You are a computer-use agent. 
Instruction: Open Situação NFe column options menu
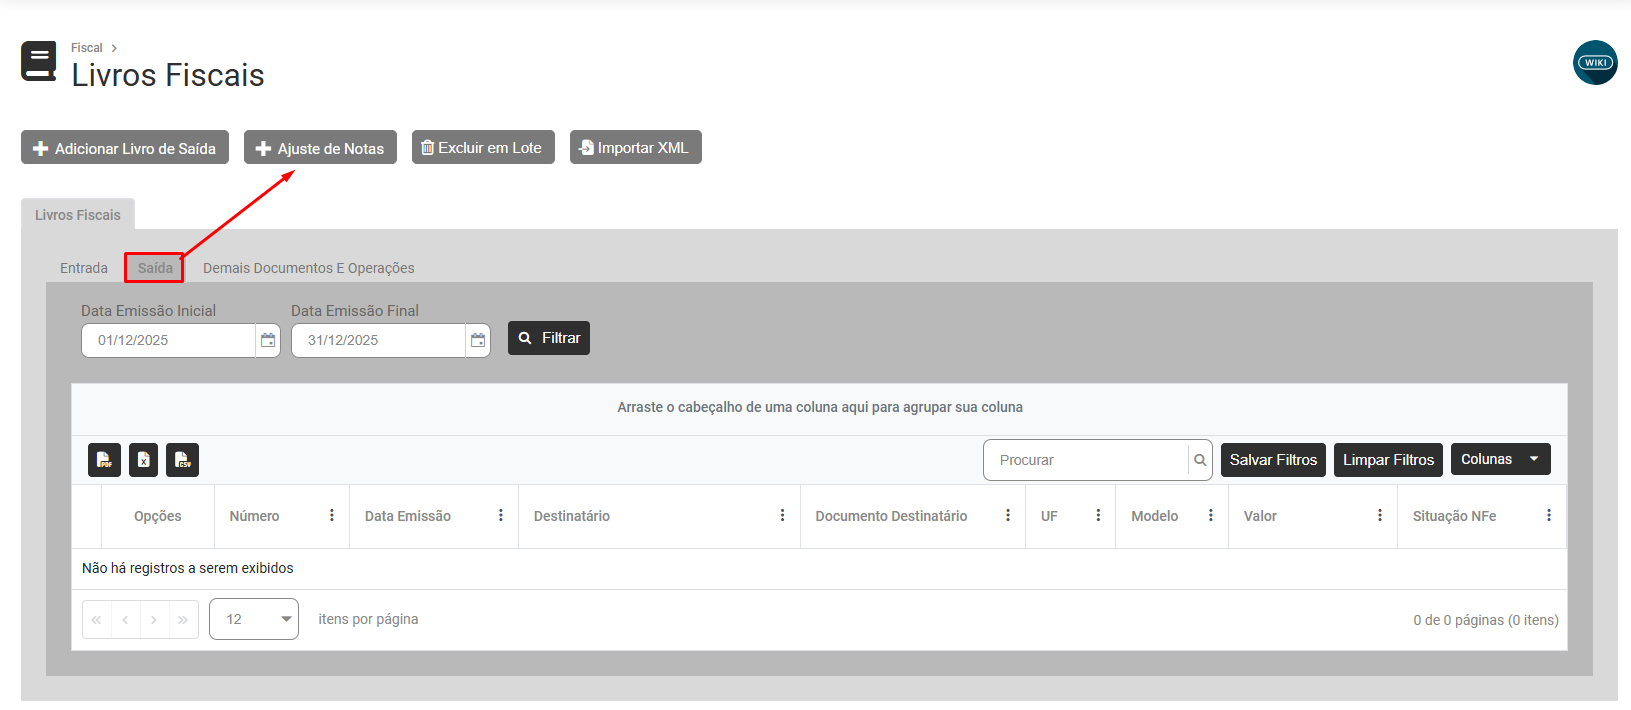1549,516
